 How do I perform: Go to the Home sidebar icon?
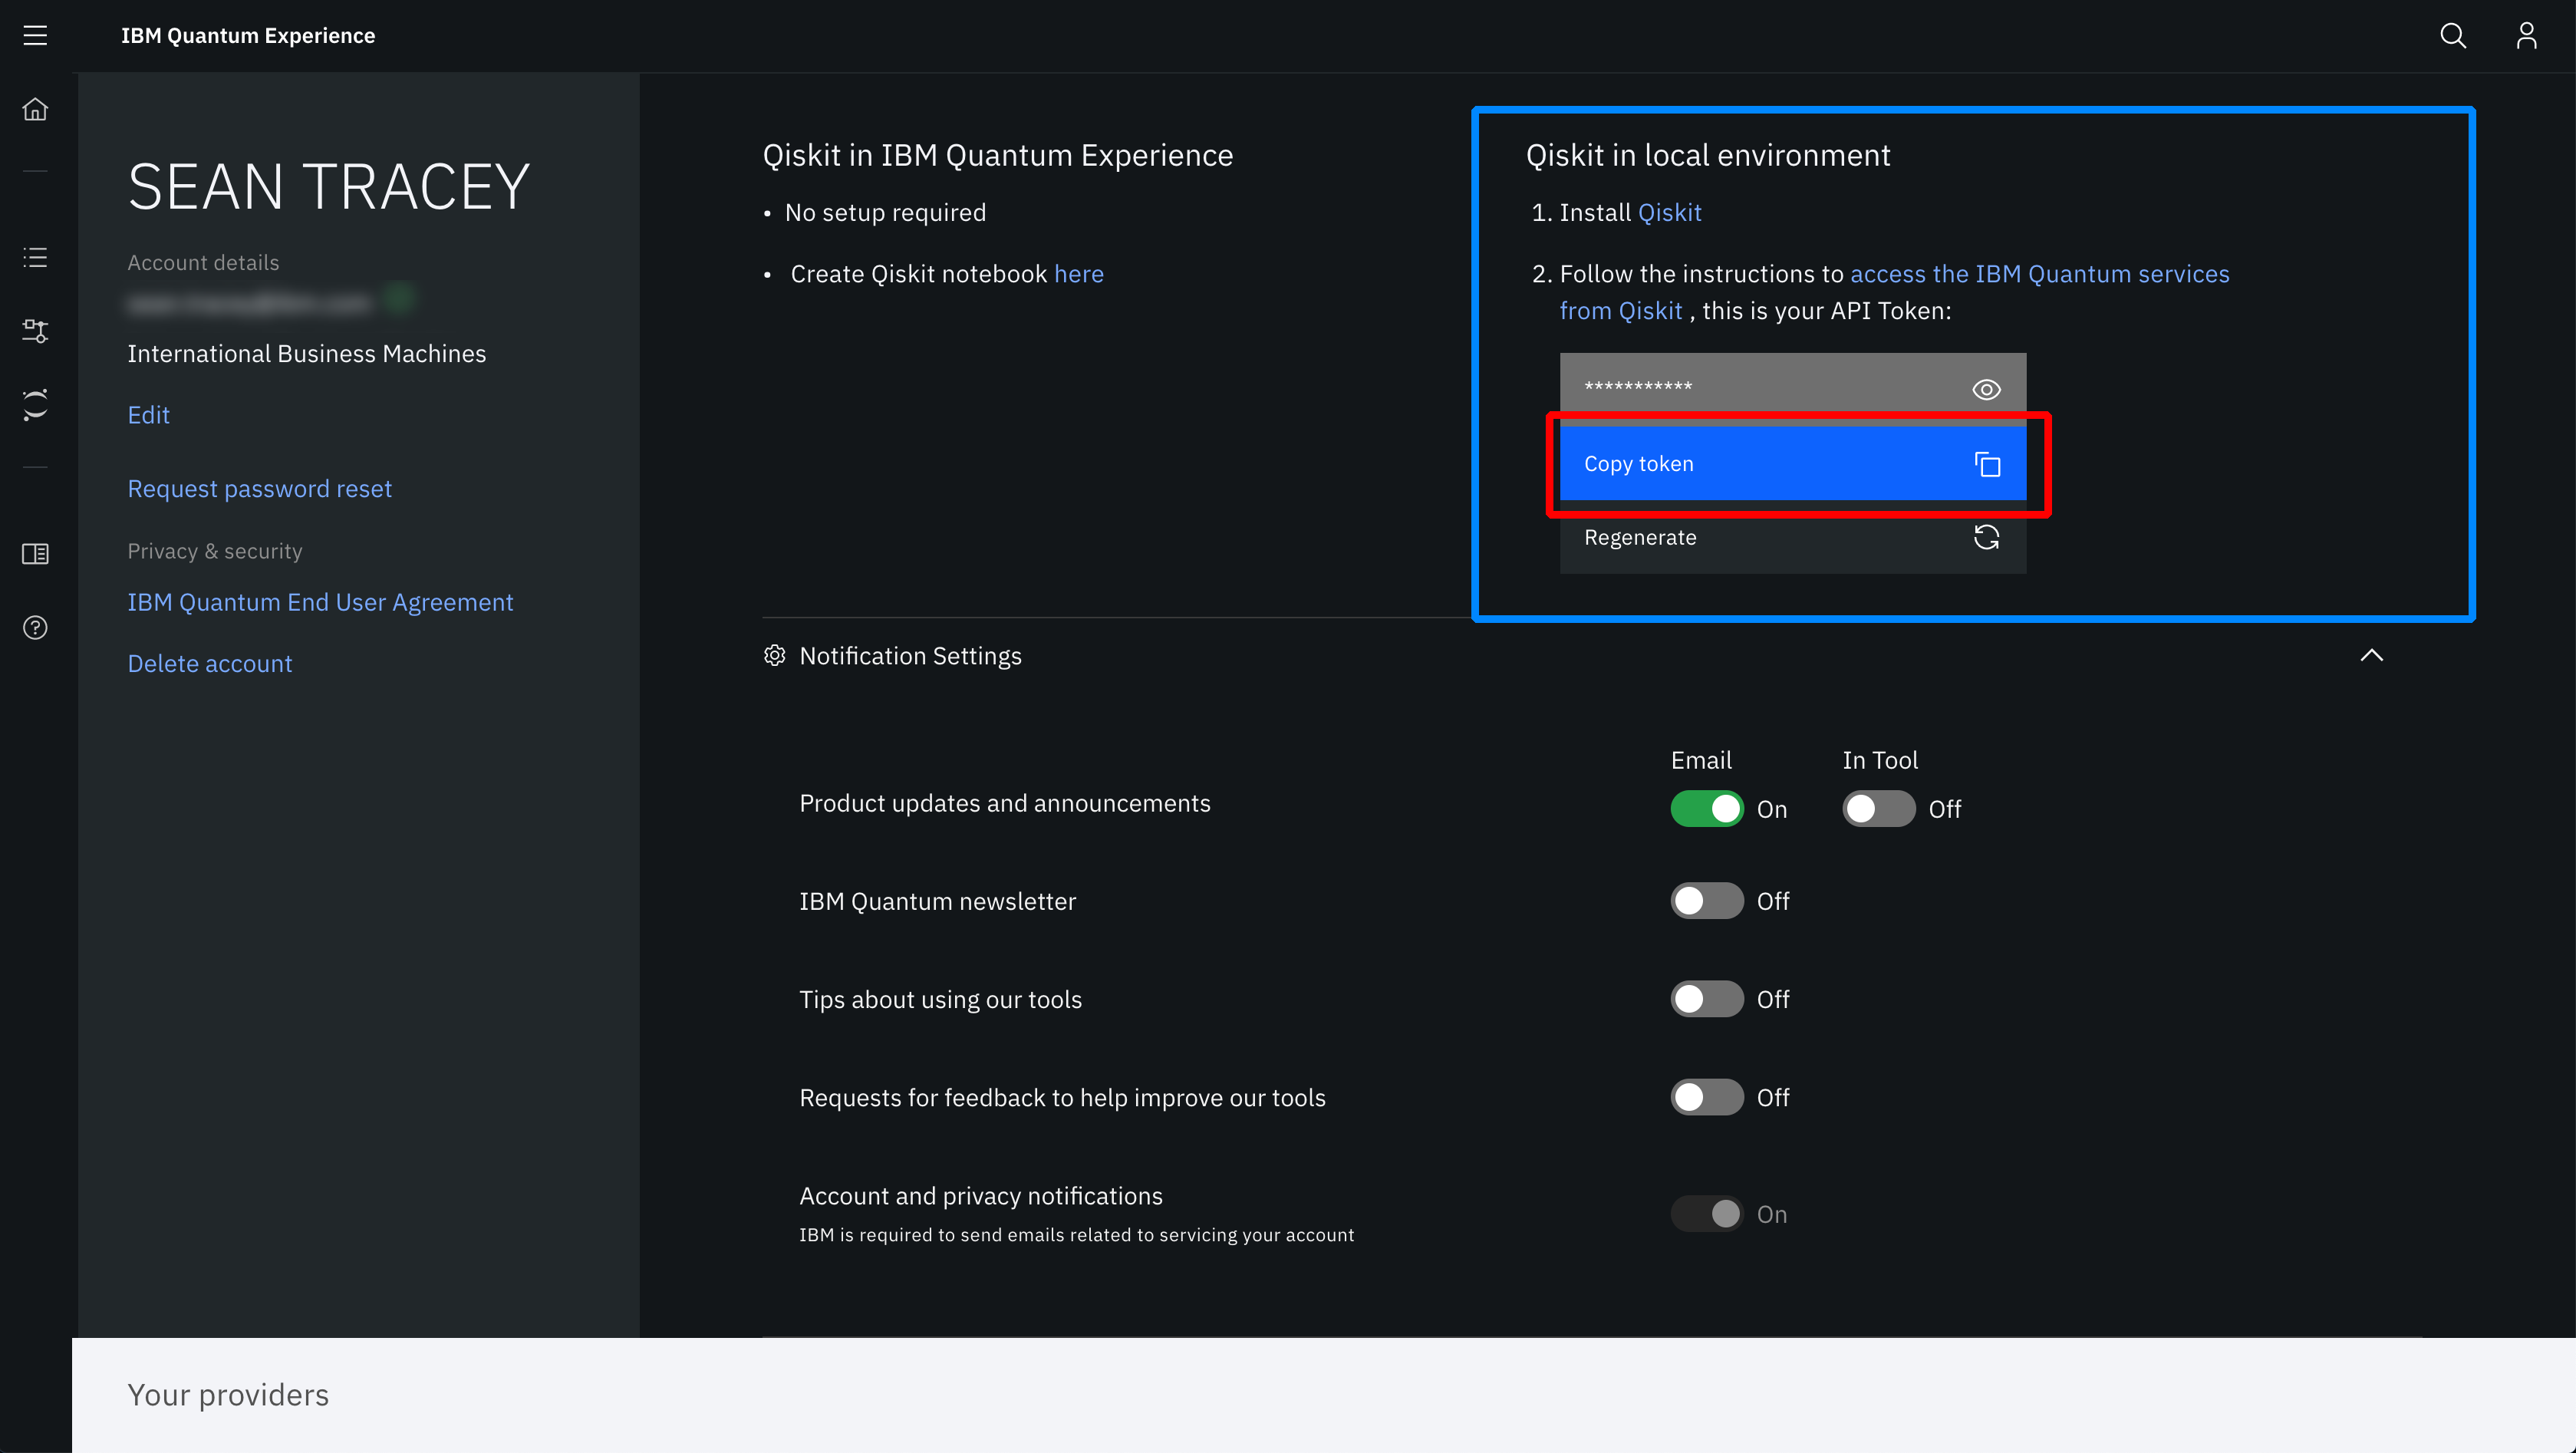[x=35, y=109]
